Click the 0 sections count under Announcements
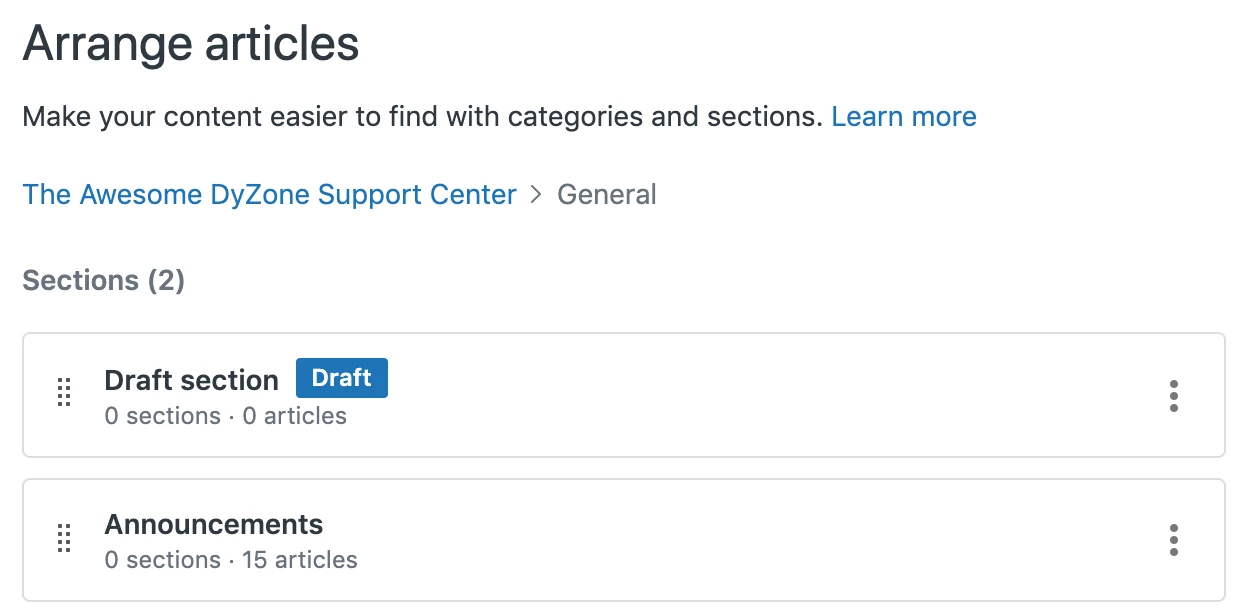The image size is (1246, 612). [162, 560]
